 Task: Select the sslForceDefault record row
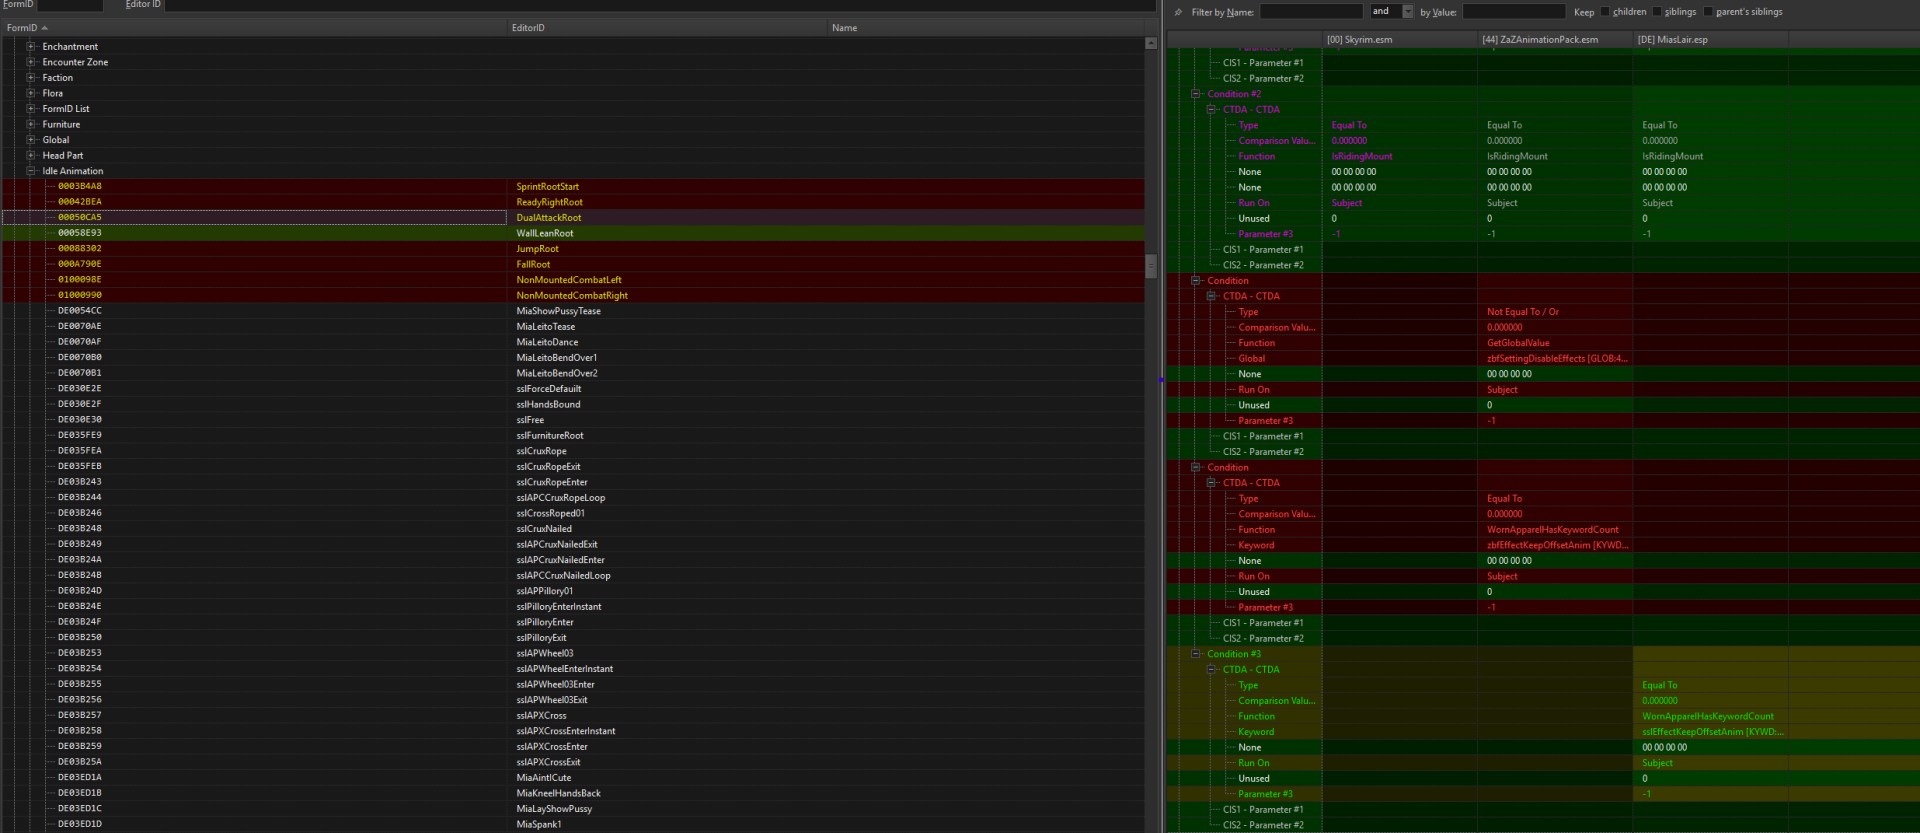[572, 389]
